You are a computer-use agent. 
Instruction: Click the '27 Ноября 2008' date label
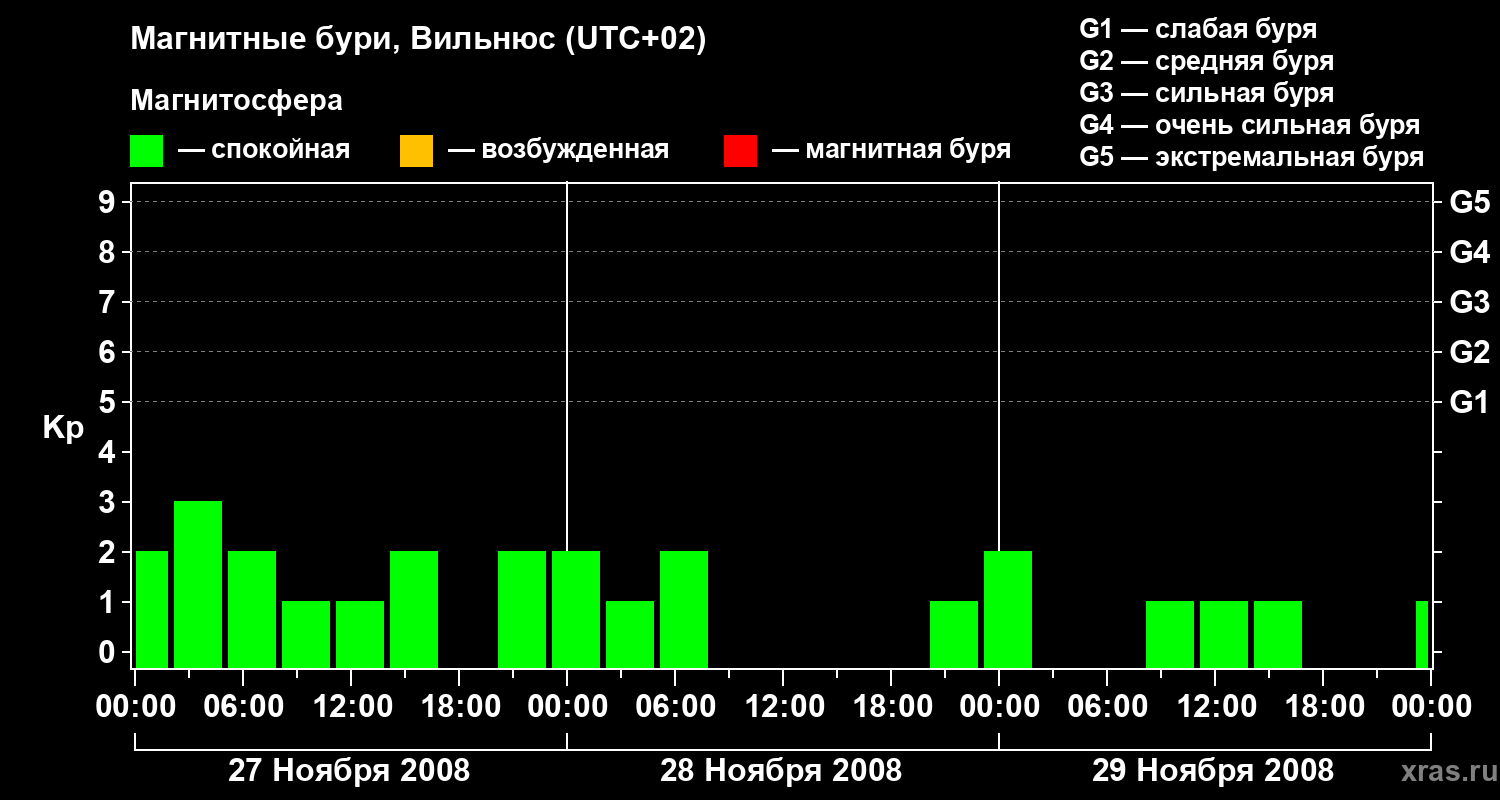tap(349, 770)
